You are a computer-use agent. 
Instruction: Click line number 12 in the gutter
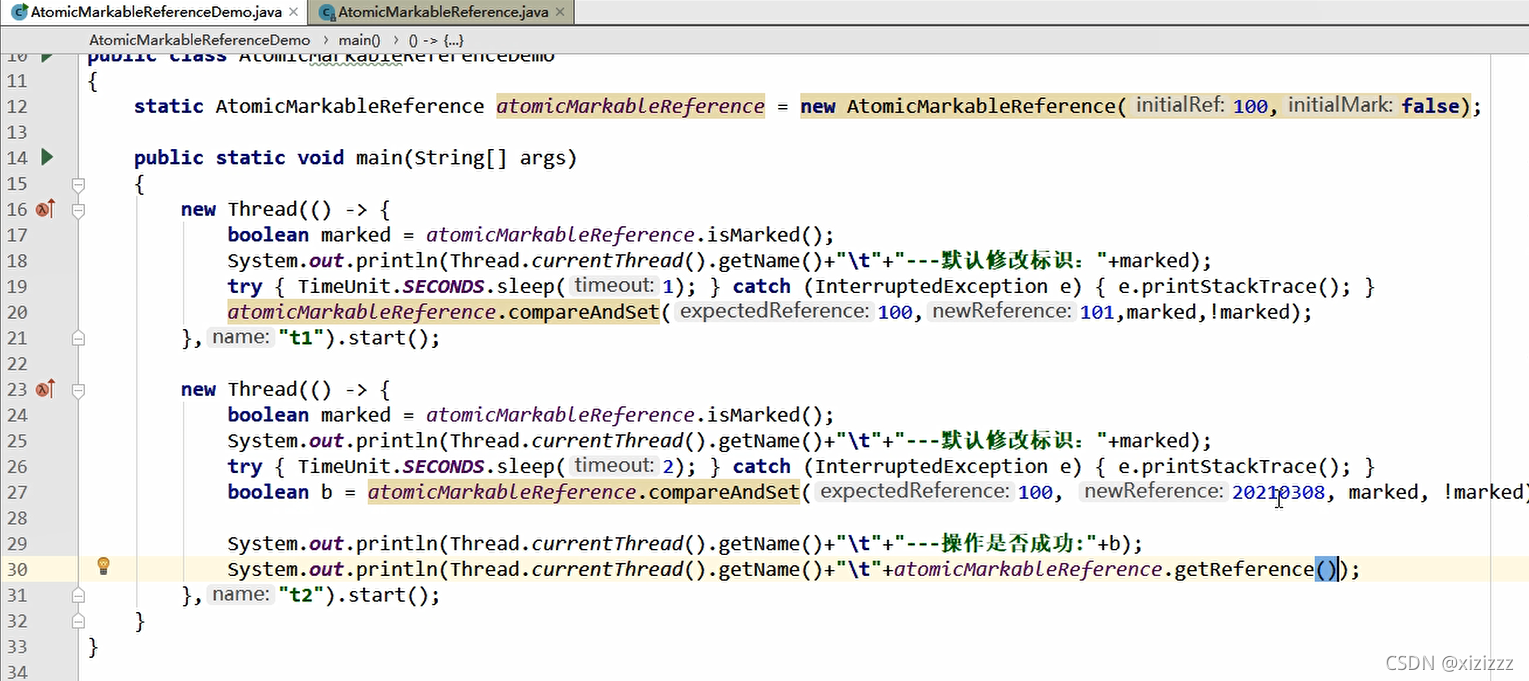[17, 106]
